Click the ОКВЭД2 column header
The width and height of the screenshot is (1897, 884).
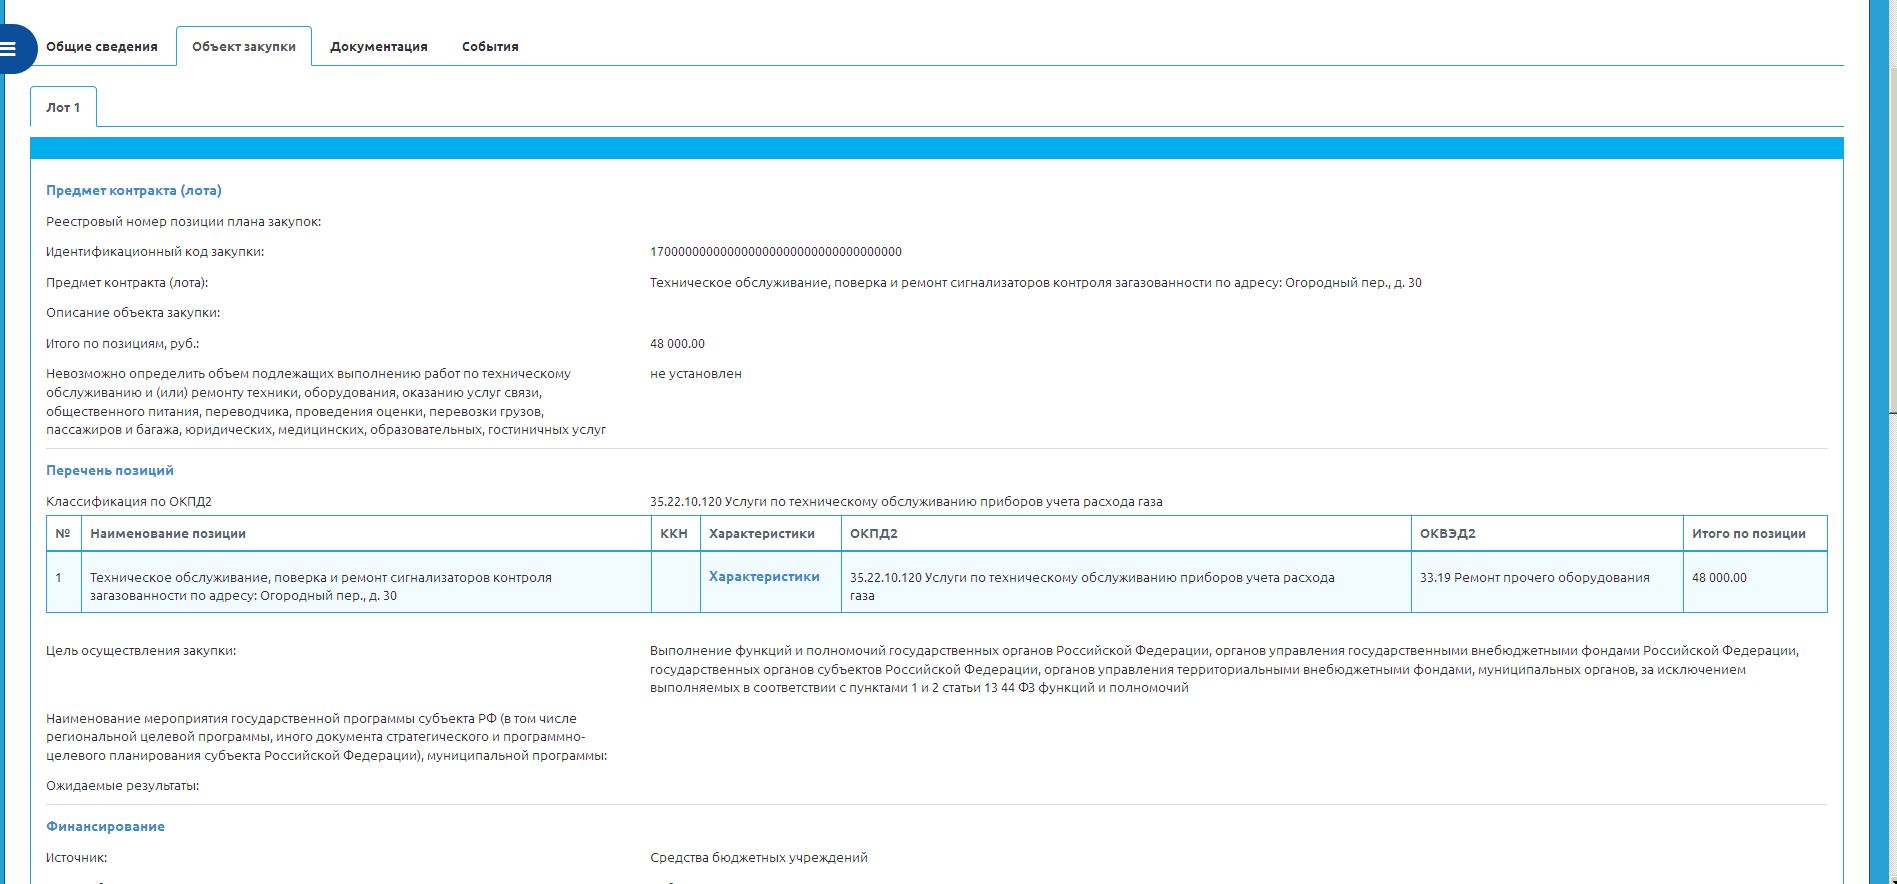coord(1547,534)
